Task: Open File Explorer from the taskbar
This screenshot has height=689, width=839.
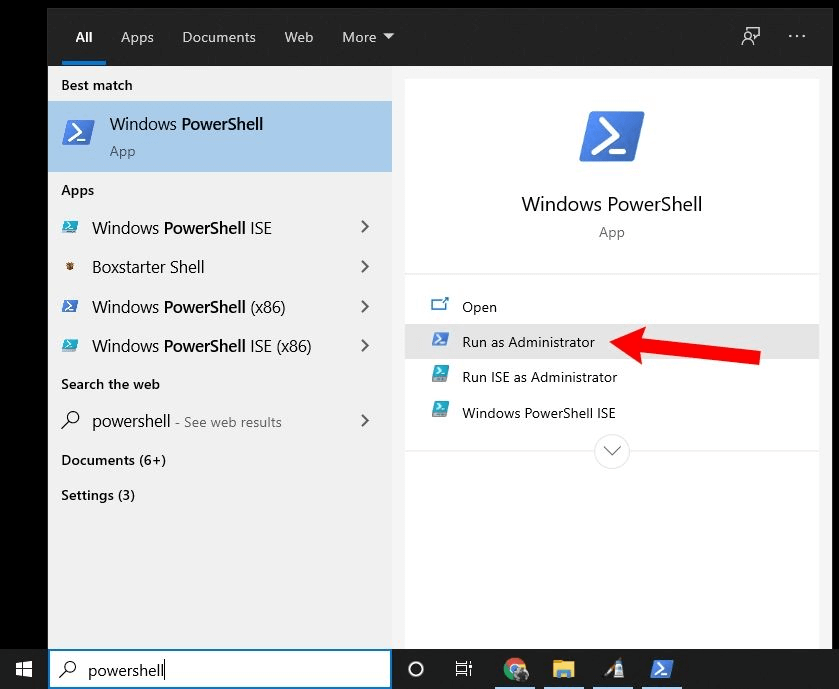Action: pyautogui.click(x=564, y=669)
